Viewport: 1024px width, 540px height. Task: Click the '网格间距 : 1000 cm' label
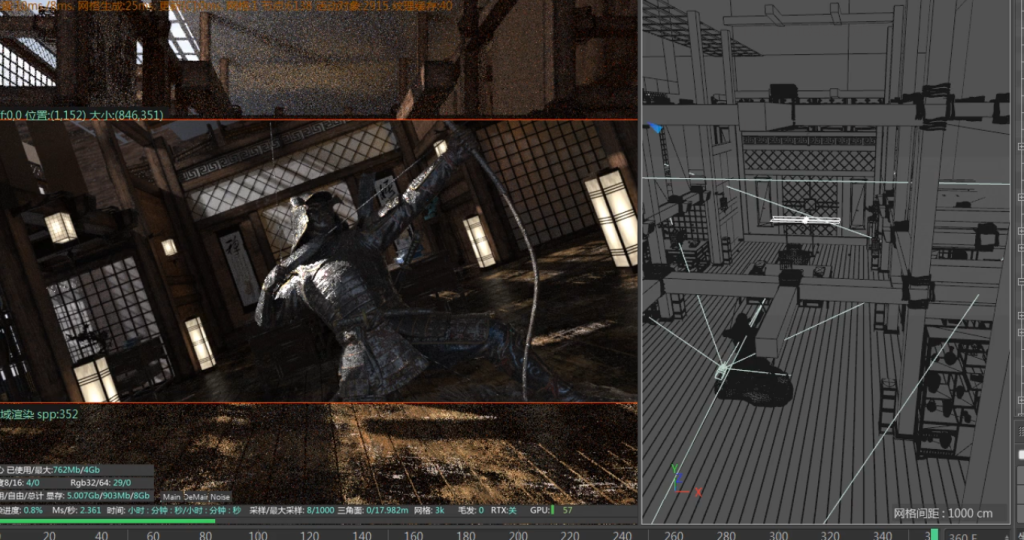942,513
